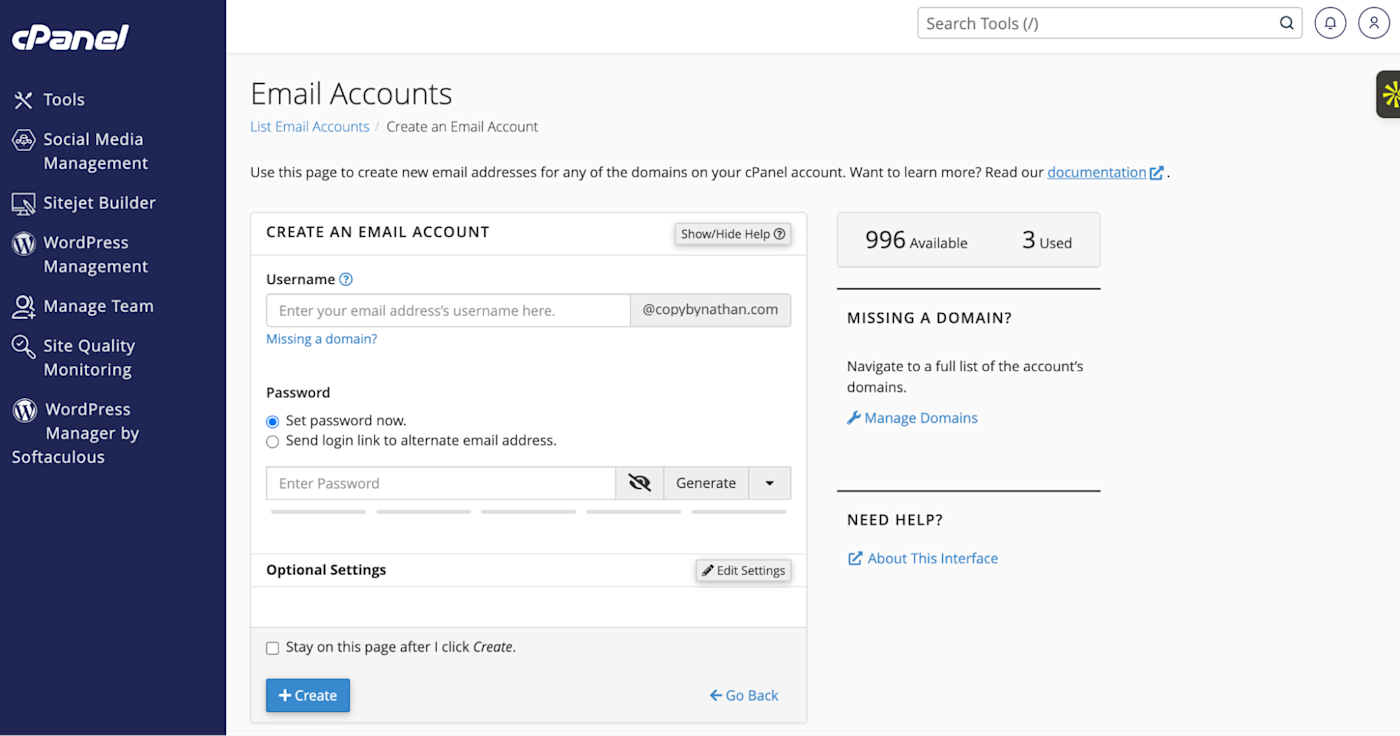Expand Optional Settings via Edit Settings
1400x736 pixels.
(x=744, y=571)
